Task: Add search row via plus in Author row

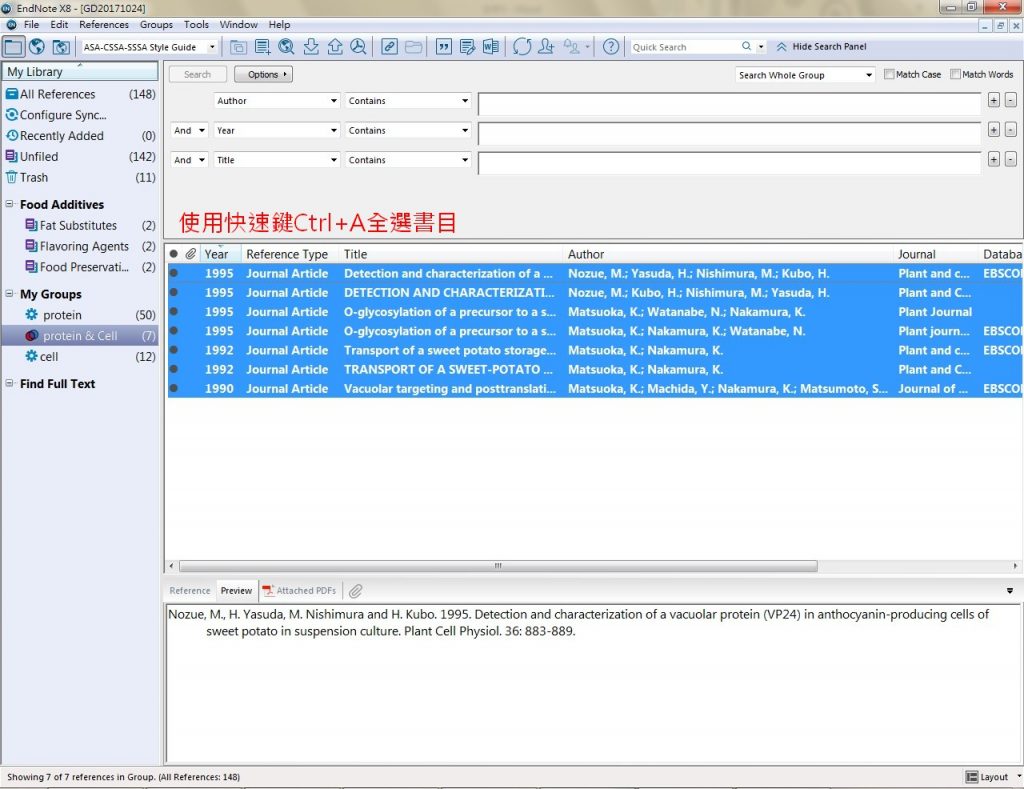Action: click(993, 100)
